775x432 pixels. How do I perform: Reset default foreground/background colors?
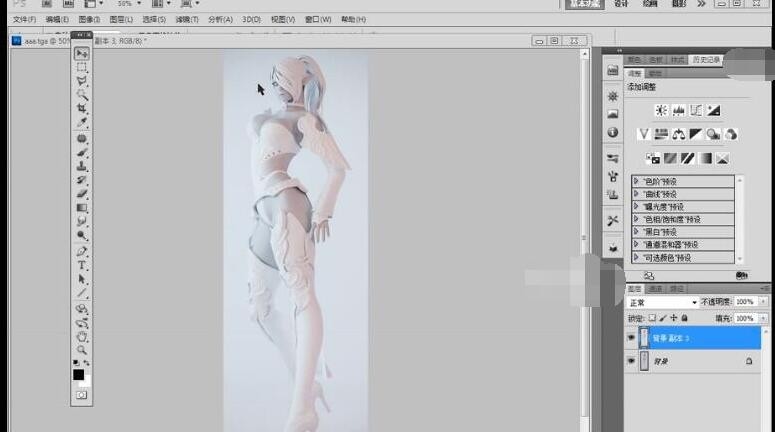click(x=76, y=363)
